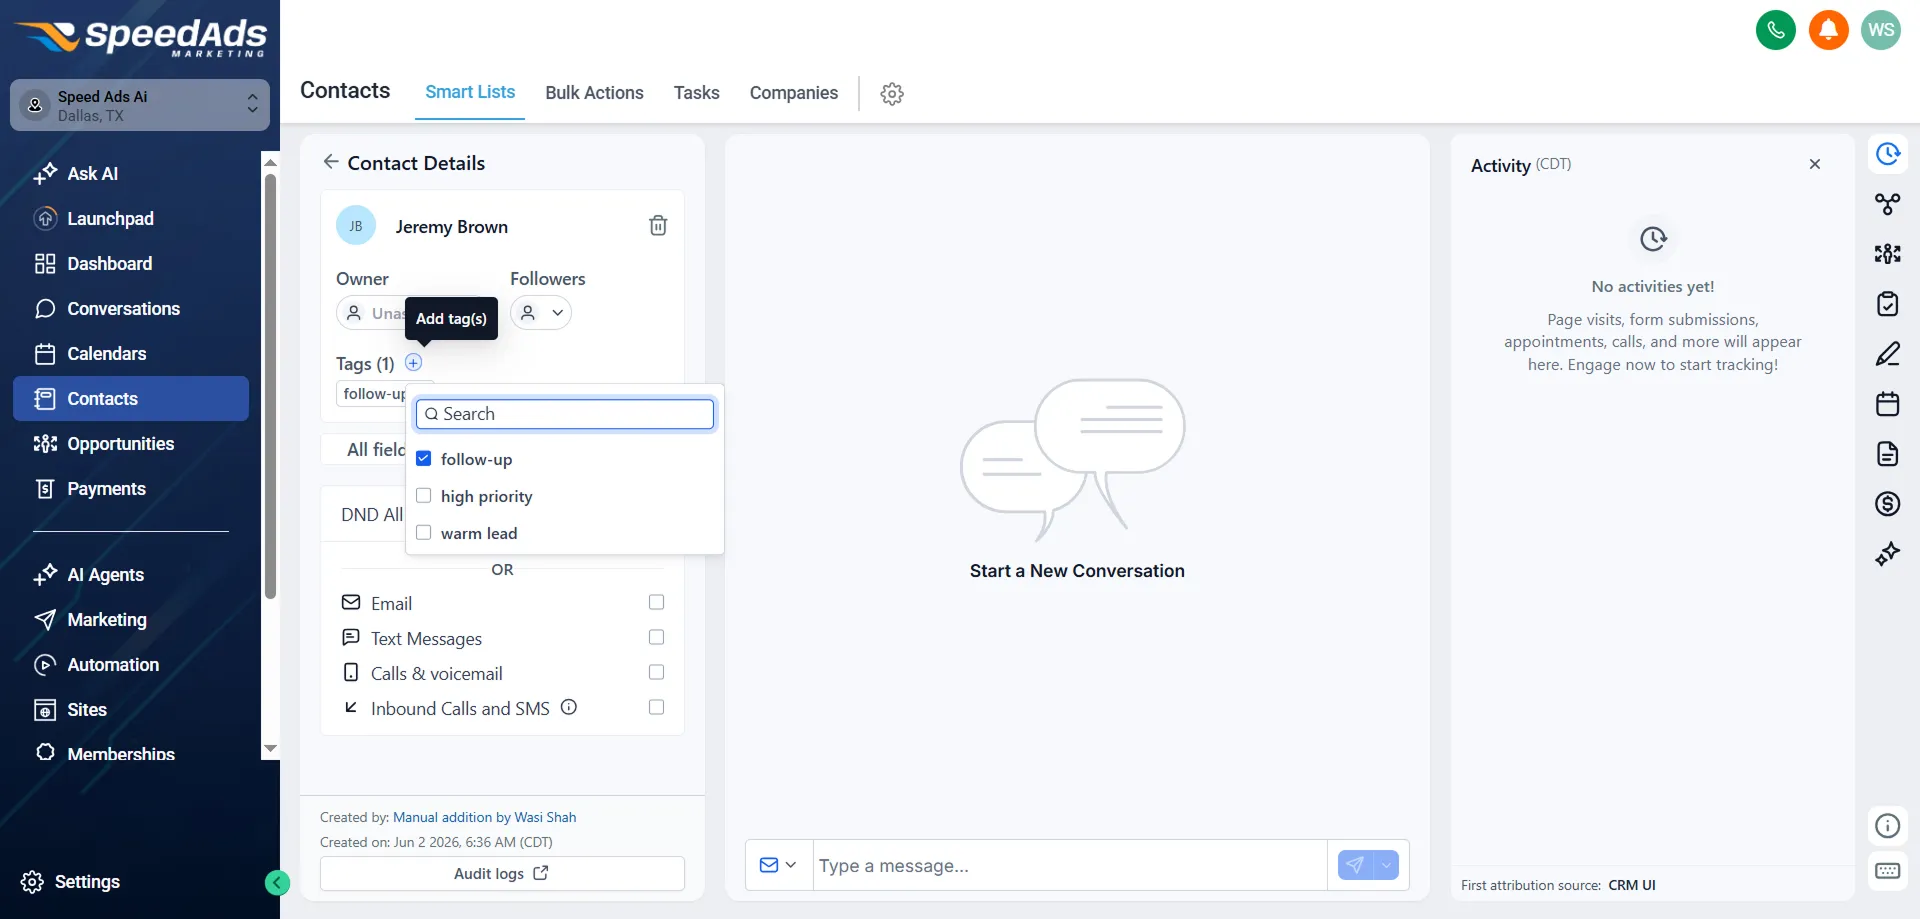Screen dimensions: 1920x919
Task: Open the contacts settings gear
Action: [x=892, y=93]
